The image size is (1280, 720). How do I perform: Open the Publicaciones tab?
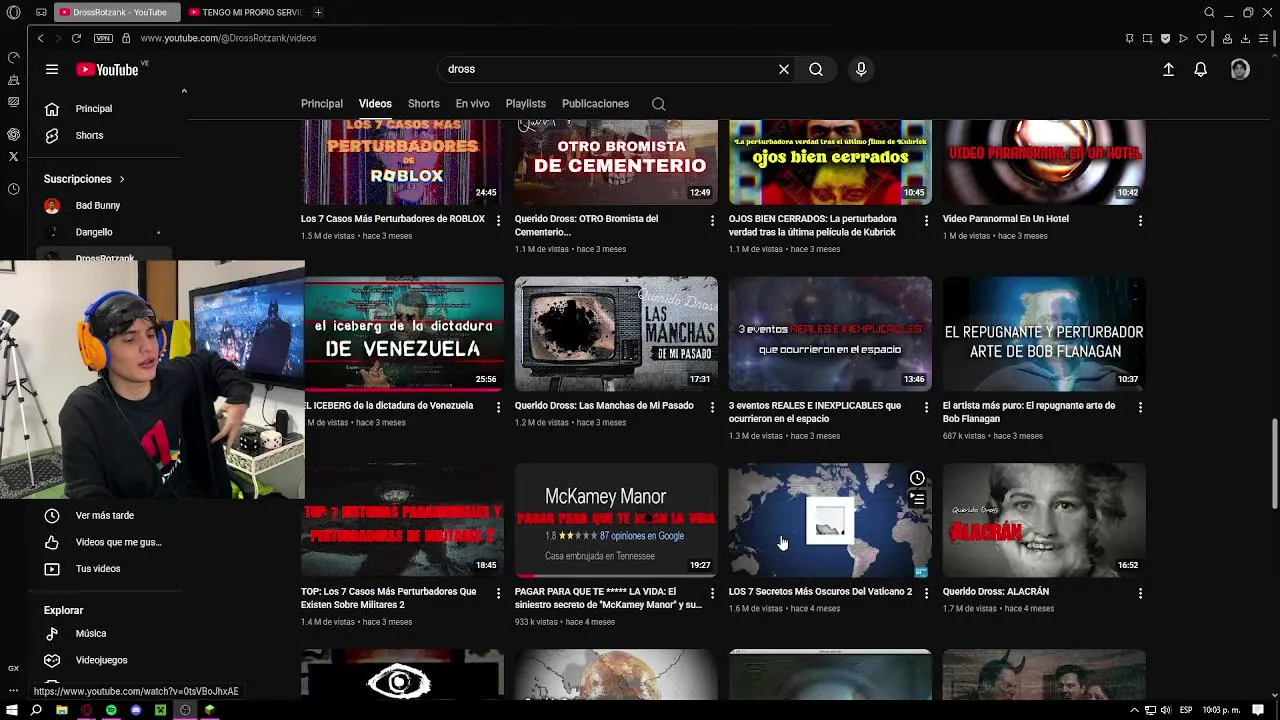(595, 104)
